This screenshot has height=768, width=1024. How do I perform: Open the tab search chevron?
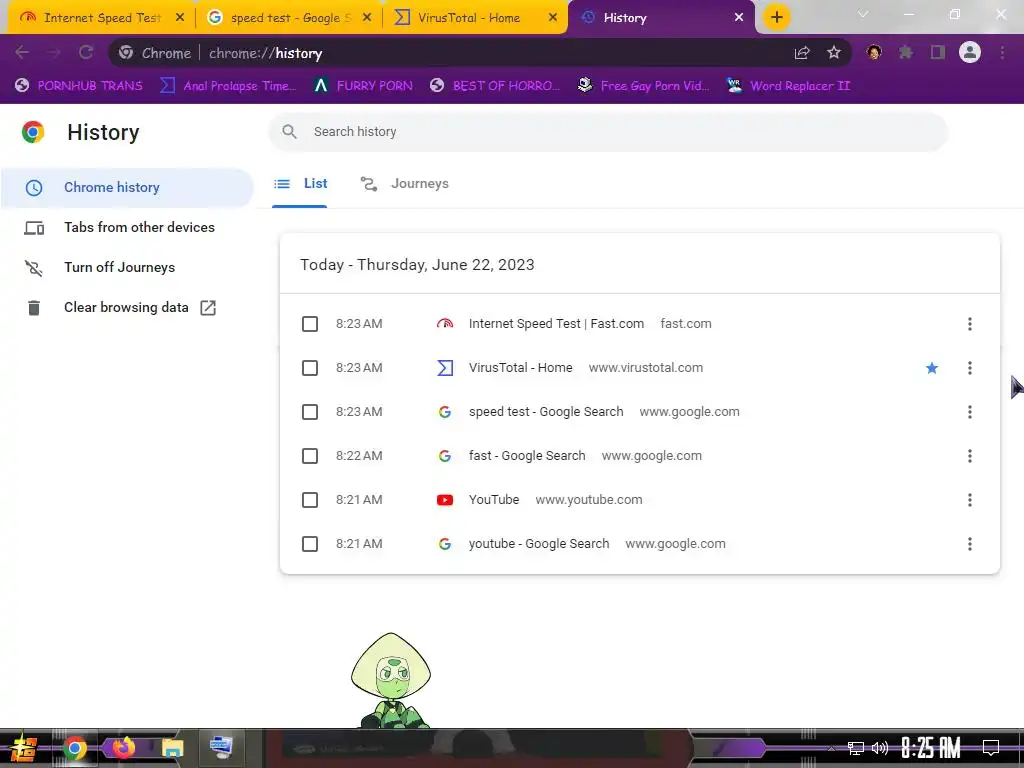(x=863, y=14)
